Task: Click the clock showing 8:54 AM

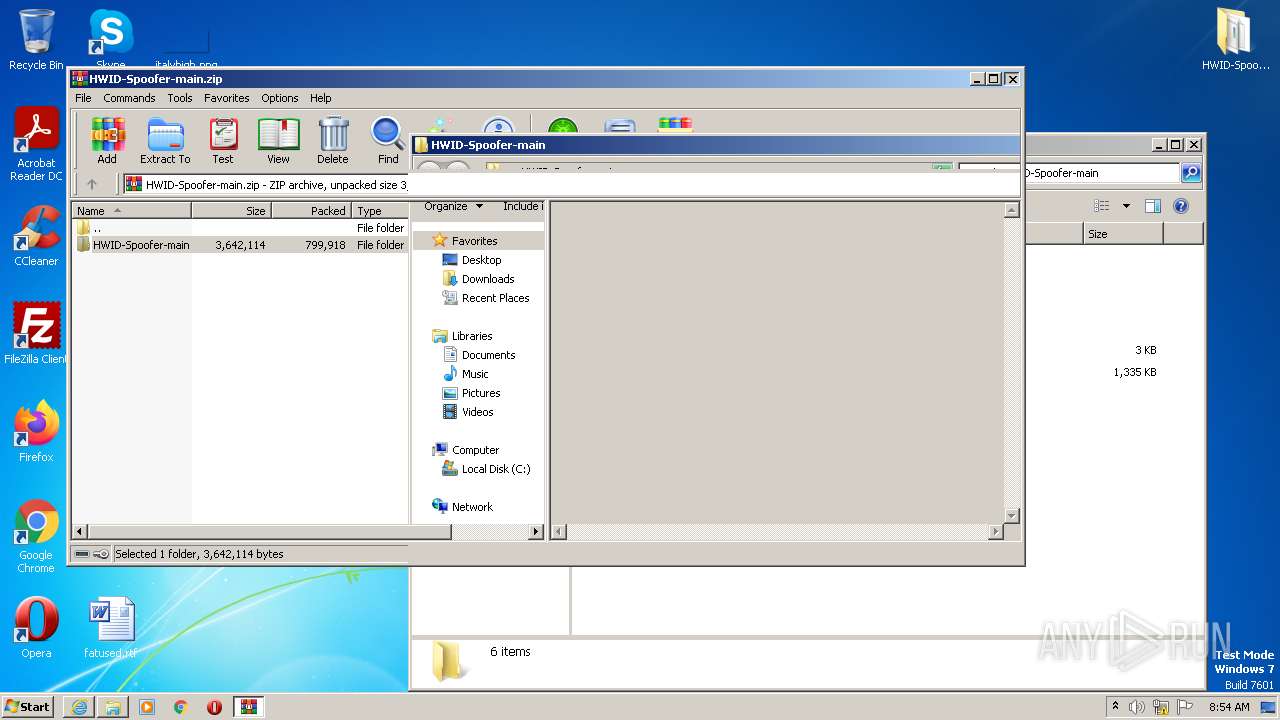Action: click(x=1229, y=707)
